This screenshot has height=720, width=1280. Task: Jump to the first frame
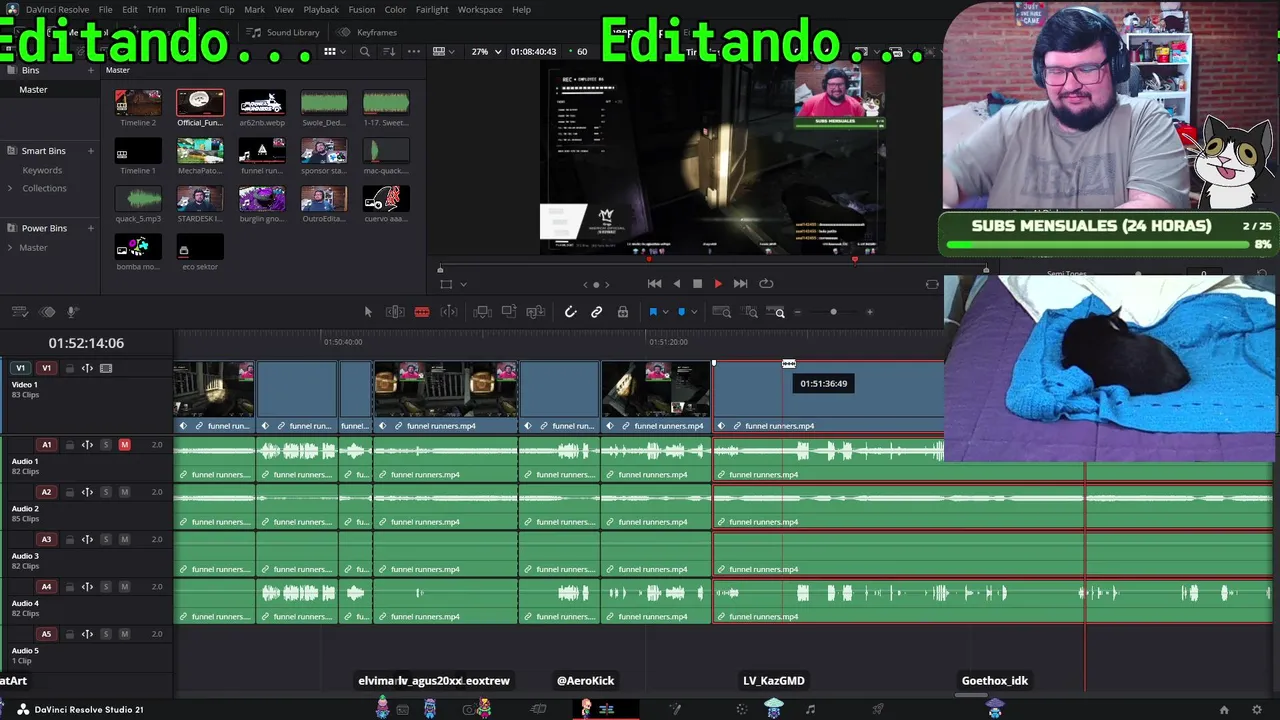(x=654, y=284)
